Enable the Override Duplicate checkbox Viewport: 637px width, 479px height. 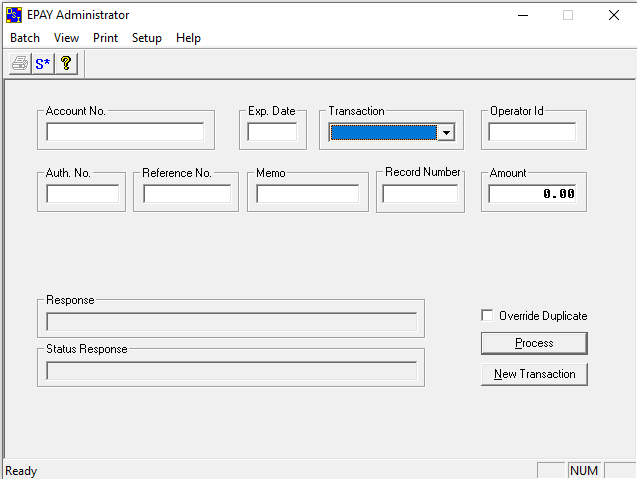click(x=487, y=315)
